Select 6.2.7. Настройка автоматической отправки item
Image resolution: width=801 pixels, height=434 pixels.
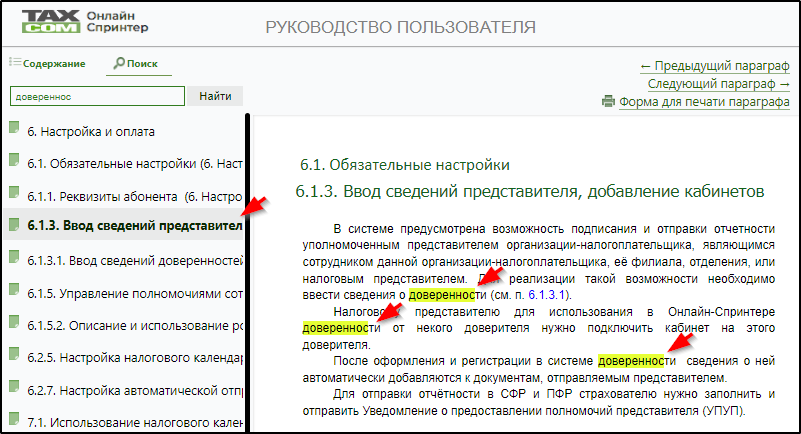(135, 388)
